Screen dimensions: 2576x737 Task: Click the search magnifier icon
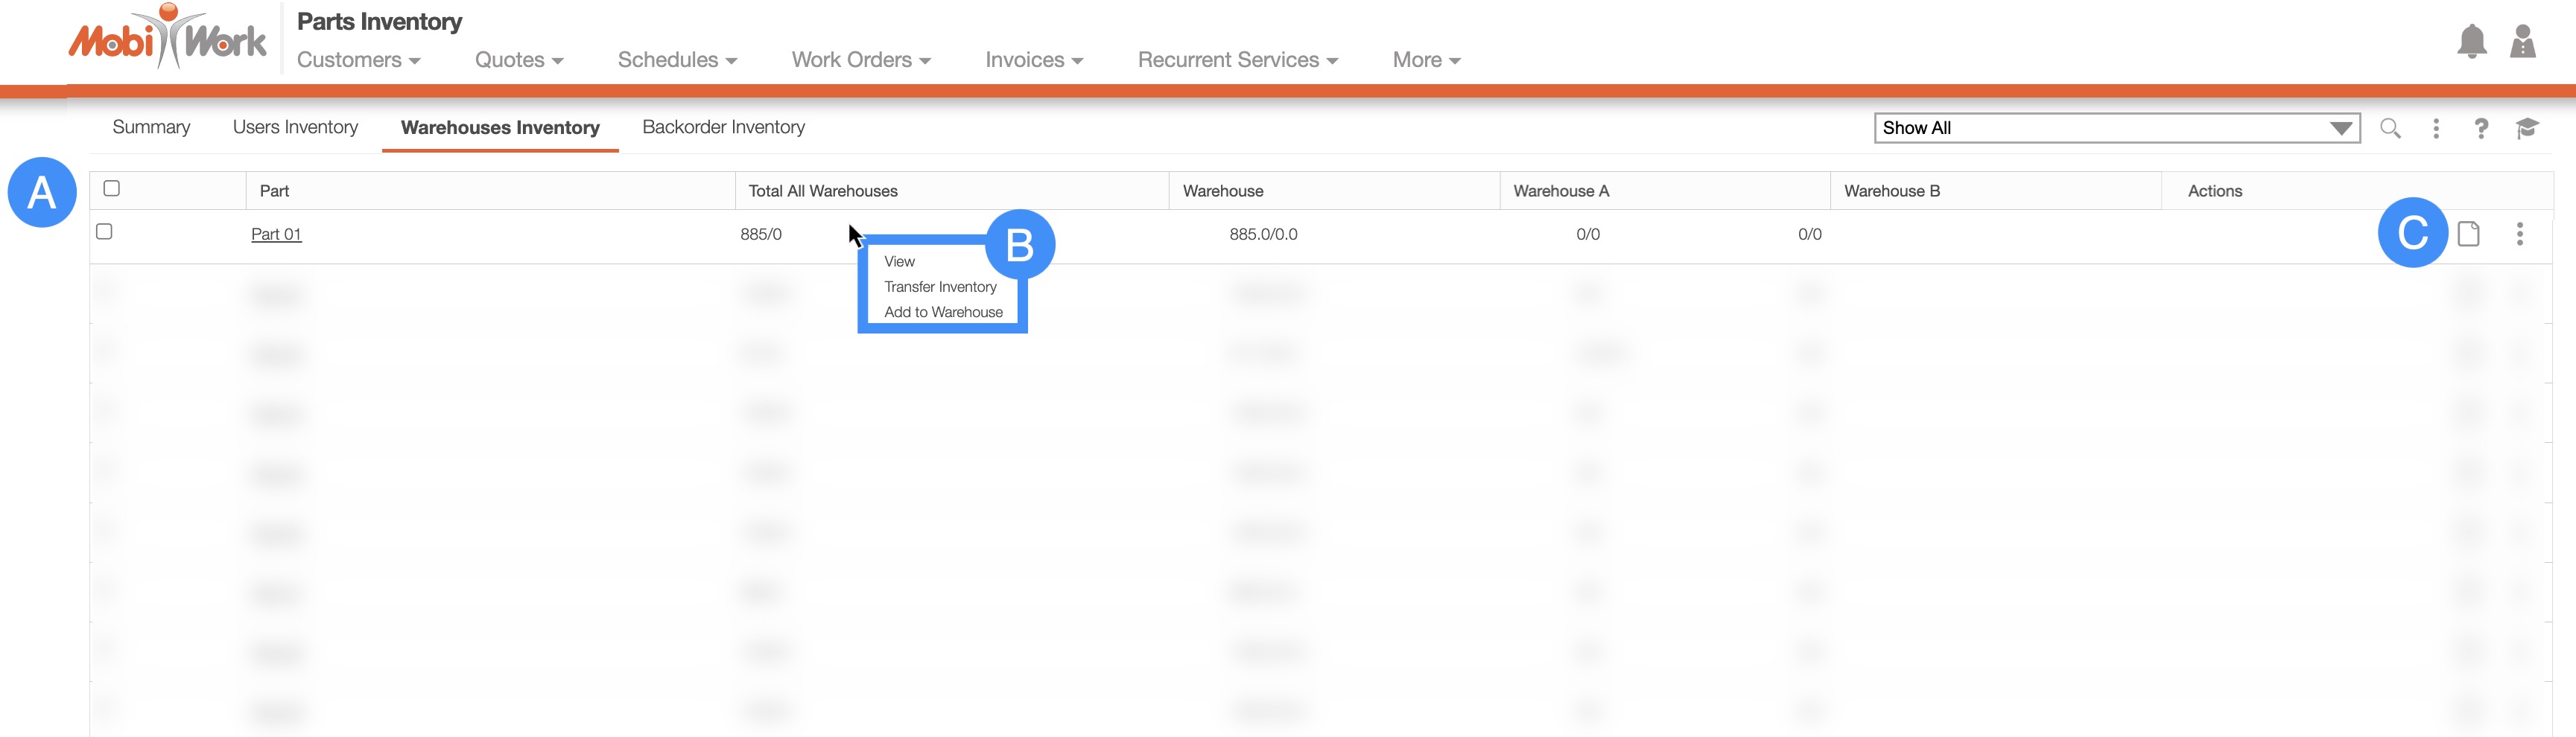2390,128
